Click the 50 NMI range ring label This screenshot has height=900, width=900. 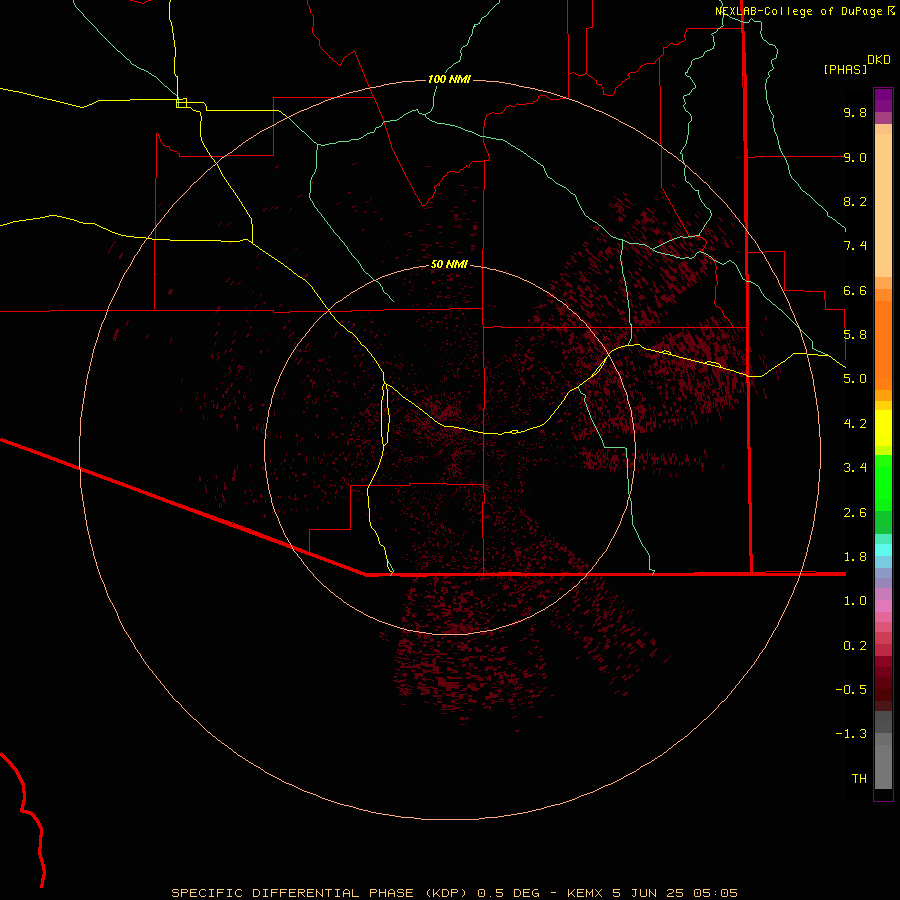click(x=449, y=265)
